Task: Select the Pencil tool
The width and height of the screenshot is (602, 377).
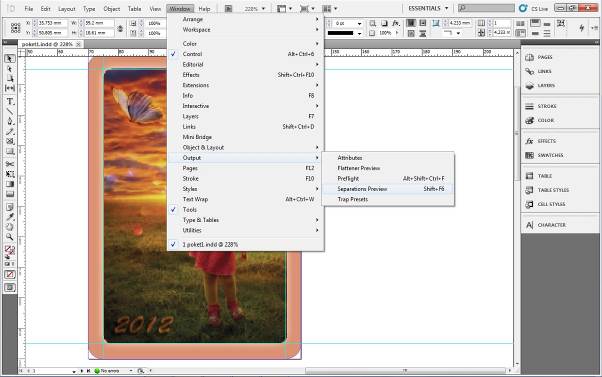Action: tap(10, 132)
